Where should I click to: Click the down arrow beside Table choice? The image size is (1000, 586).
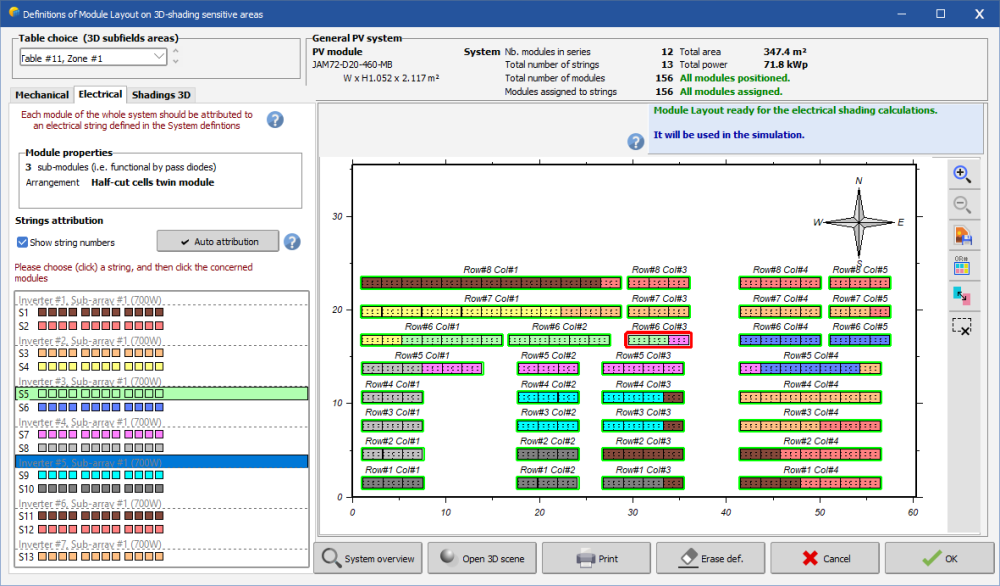tap(177, 63)
